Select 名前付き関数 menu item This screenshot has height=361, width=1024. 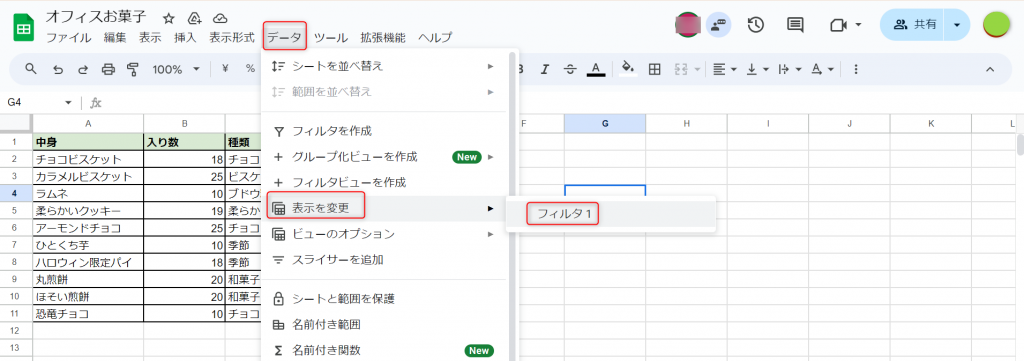point(384,350)
